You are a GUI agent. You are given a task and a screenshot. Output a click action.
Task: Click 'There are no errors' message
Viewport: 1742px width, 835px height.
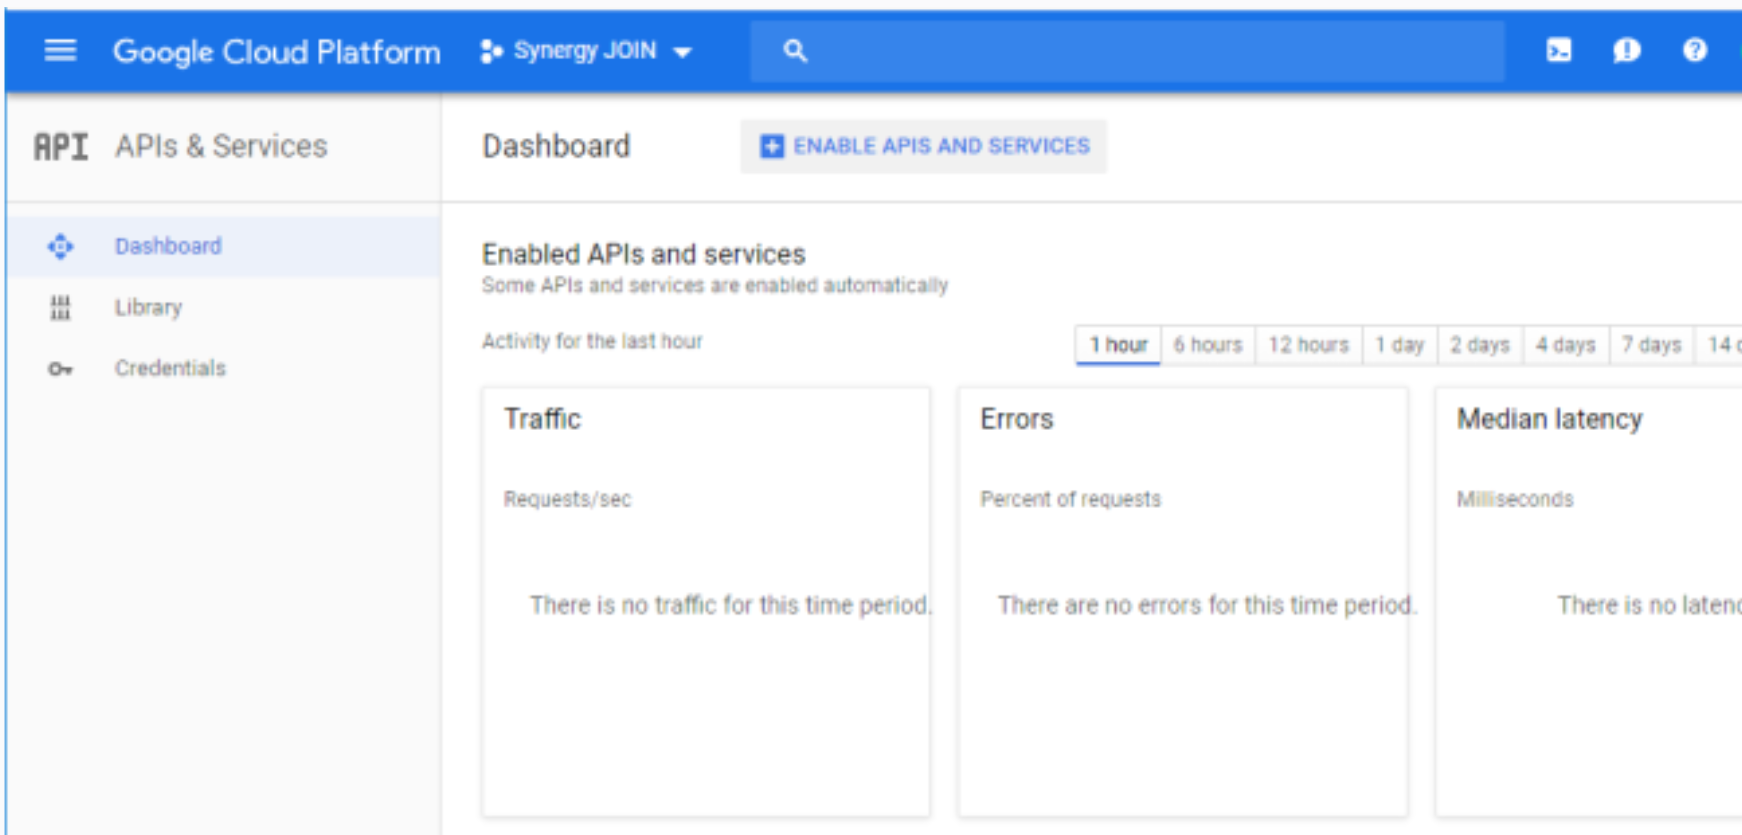click(1208, 605)
